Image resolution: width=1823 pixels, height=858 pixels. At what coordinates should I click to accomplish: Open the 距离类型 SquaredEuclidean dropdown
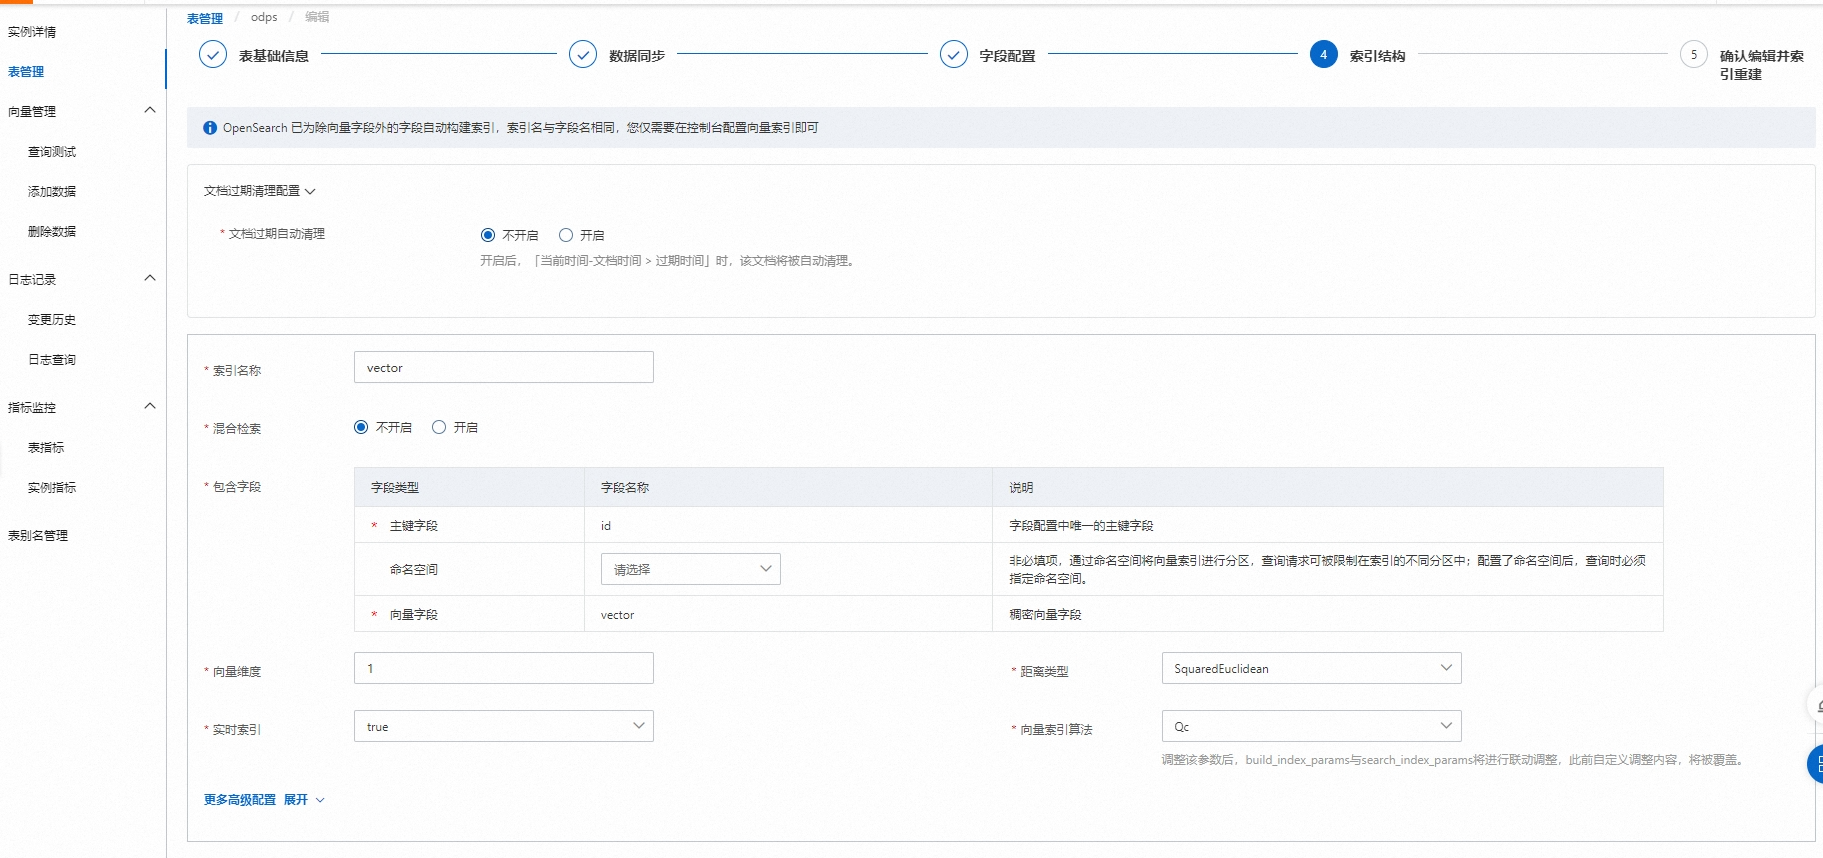[1311, 668]
